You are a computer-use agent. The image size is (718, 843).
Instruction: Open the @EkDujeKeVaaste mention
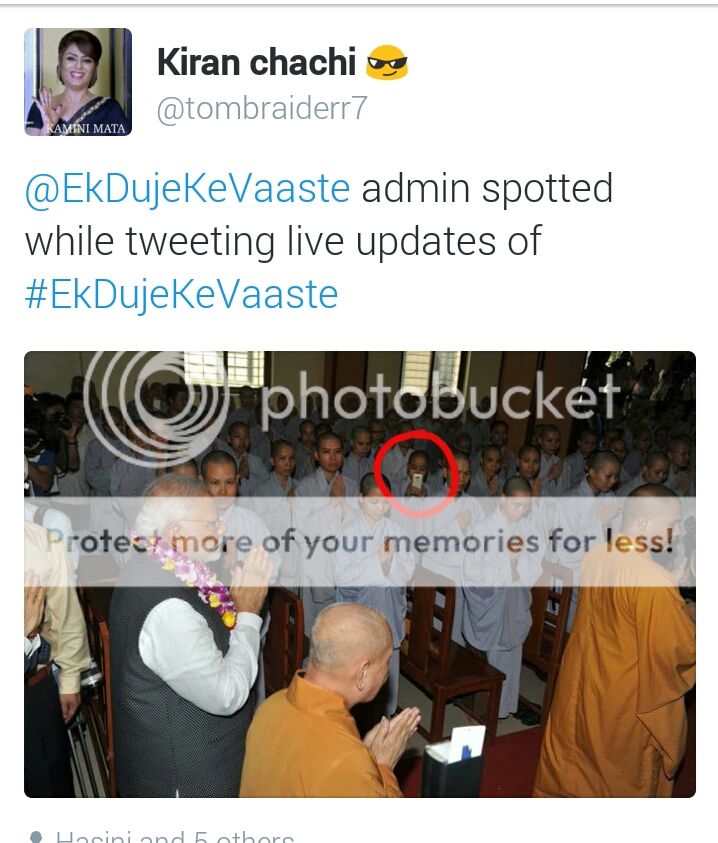[x=188, y=188]
